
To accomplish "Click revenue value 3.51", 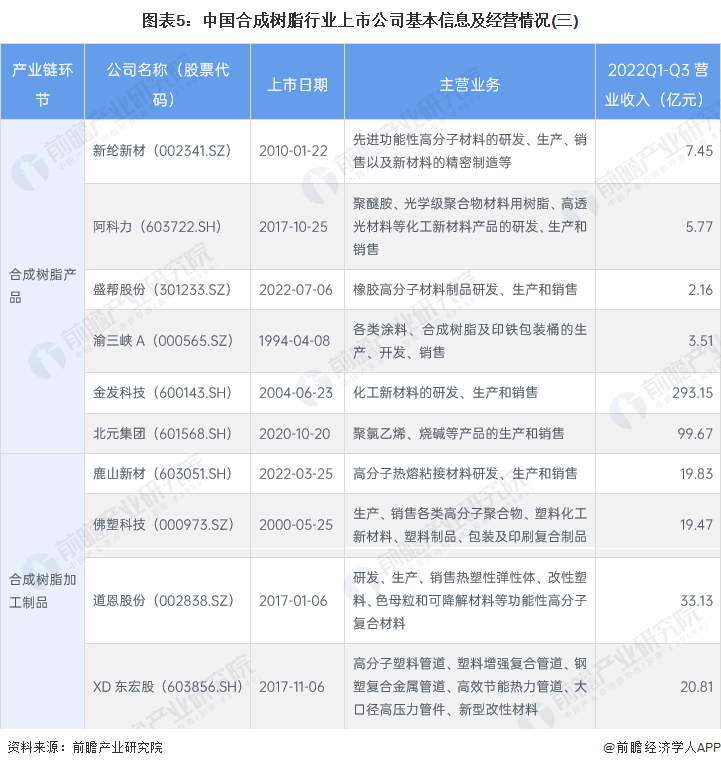I will [x=700, y=341].
